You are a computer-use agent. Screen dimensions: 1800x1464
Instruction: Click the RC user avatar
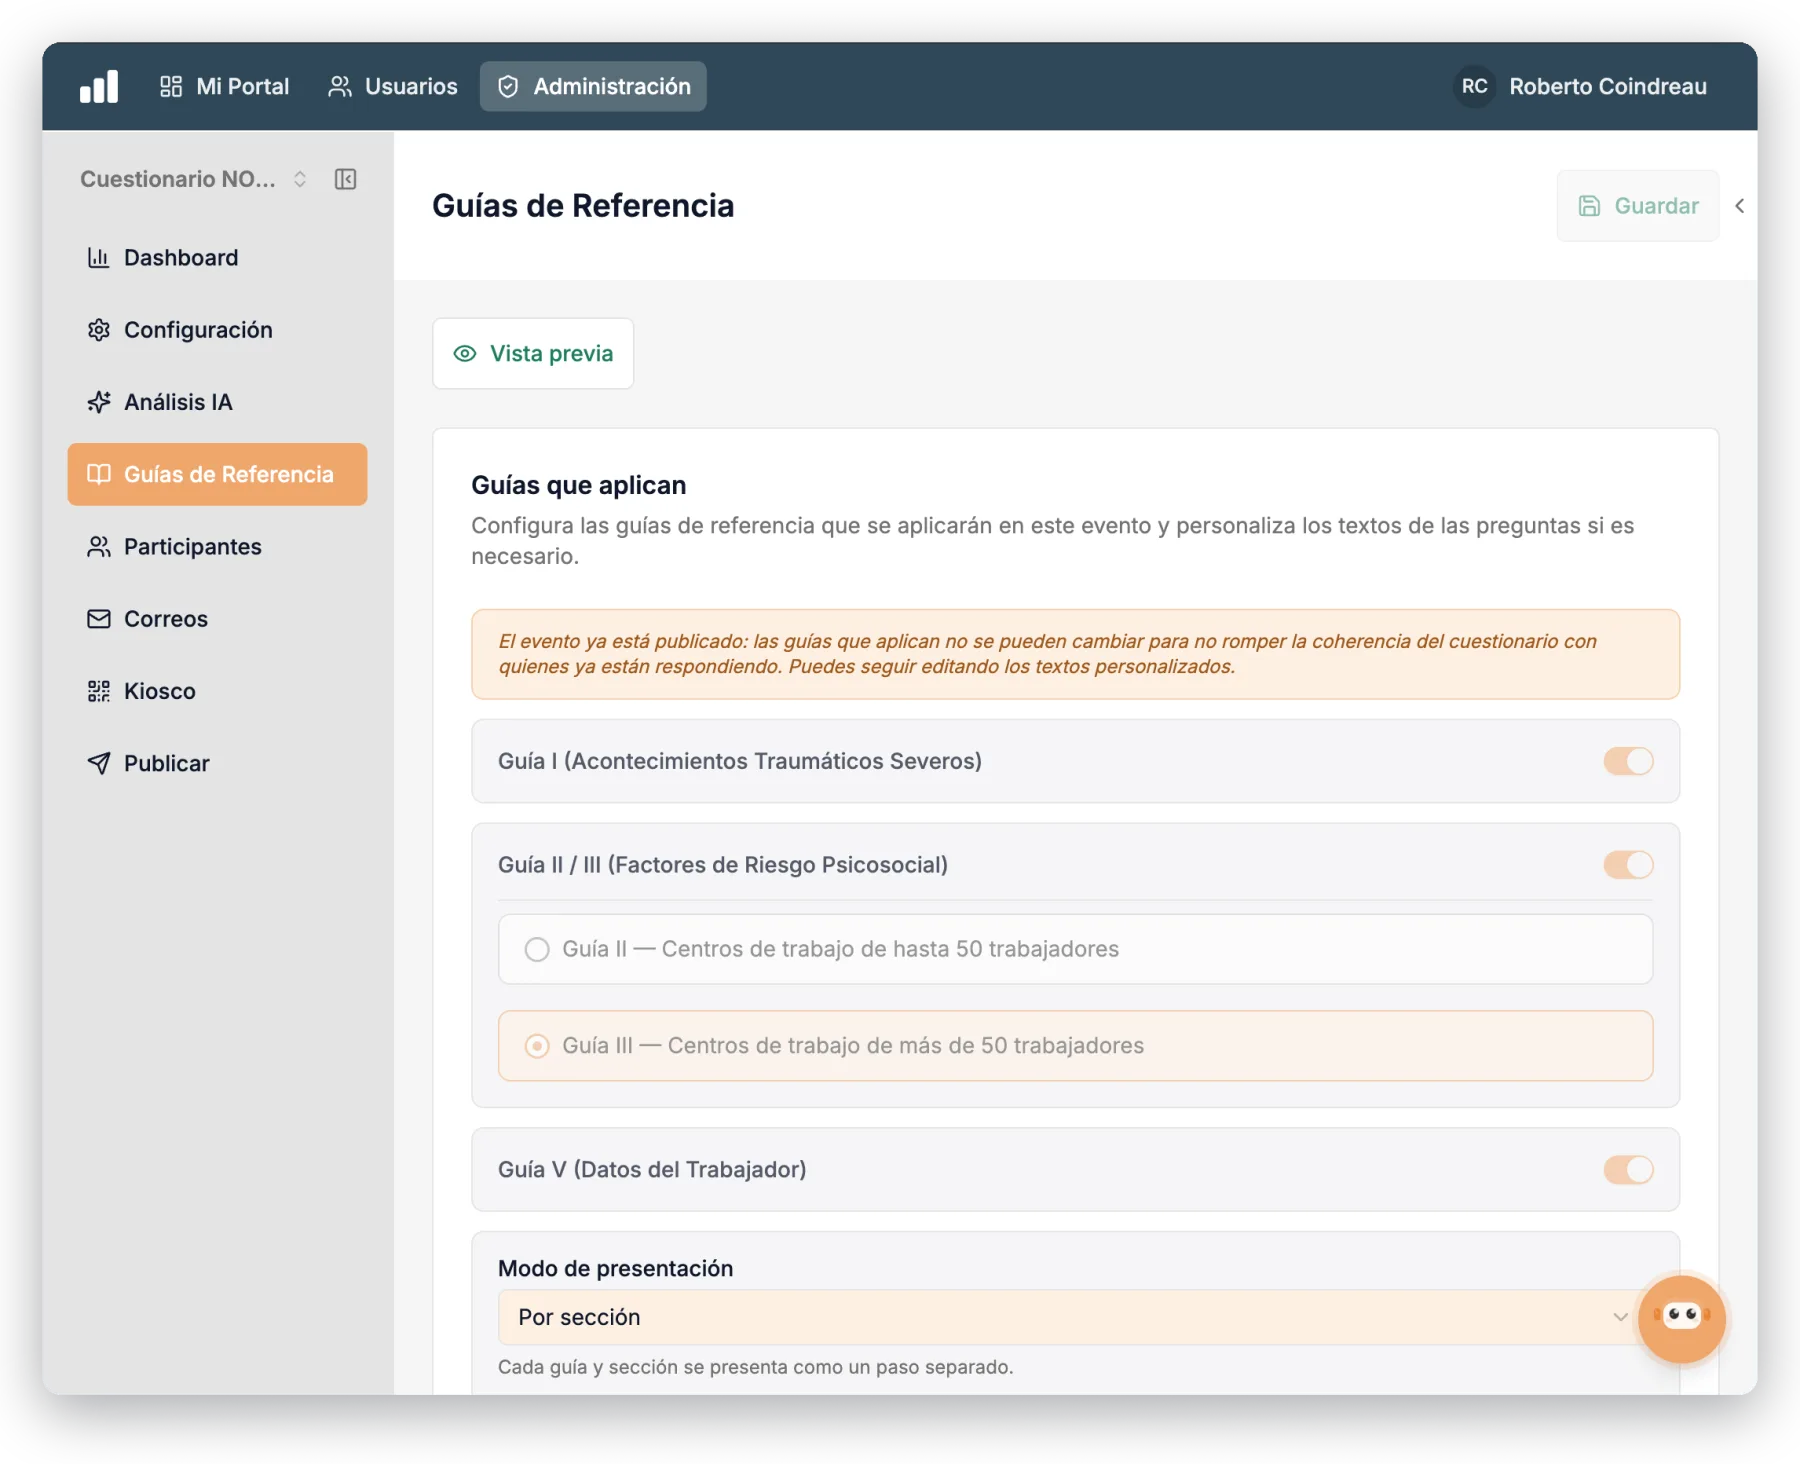(1474, 86)
